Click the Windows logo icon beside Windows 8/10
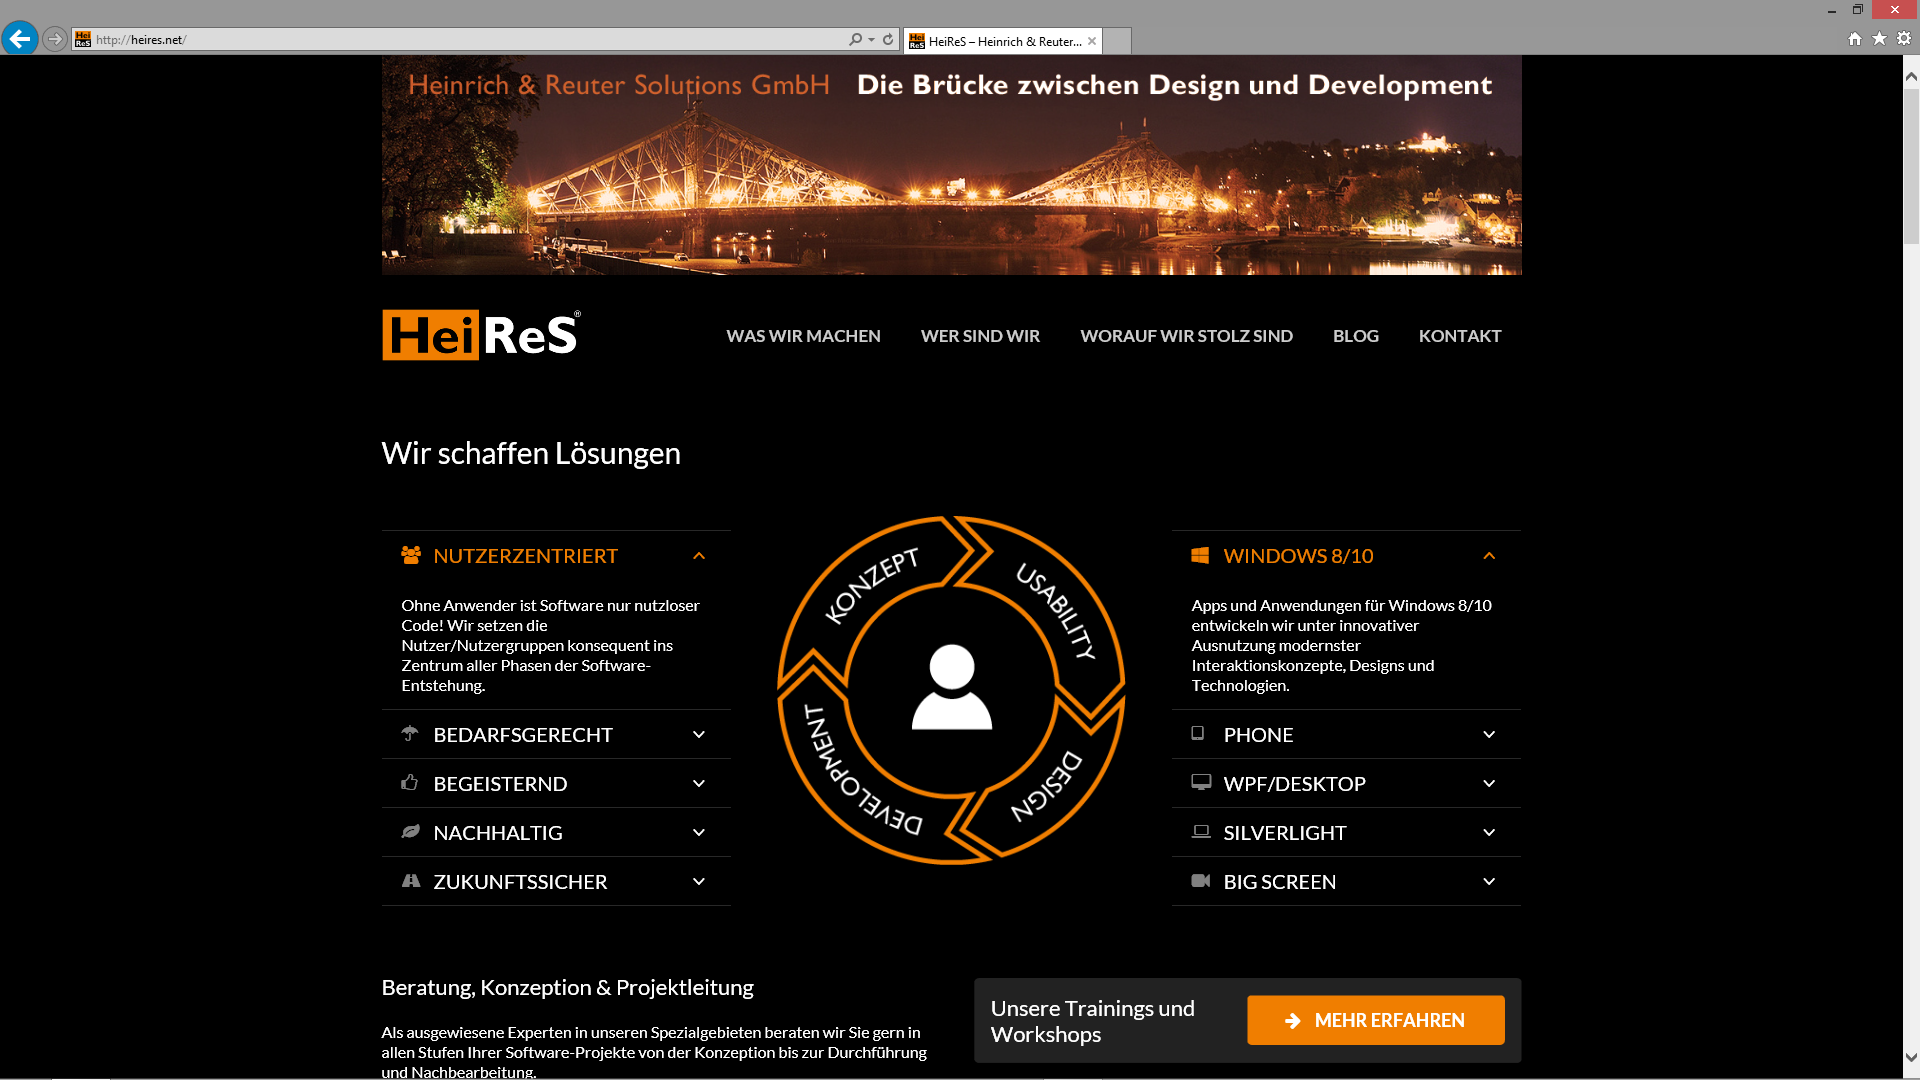The image size is (1920, 1080). pyautogui.click(x=1200, y=555)
